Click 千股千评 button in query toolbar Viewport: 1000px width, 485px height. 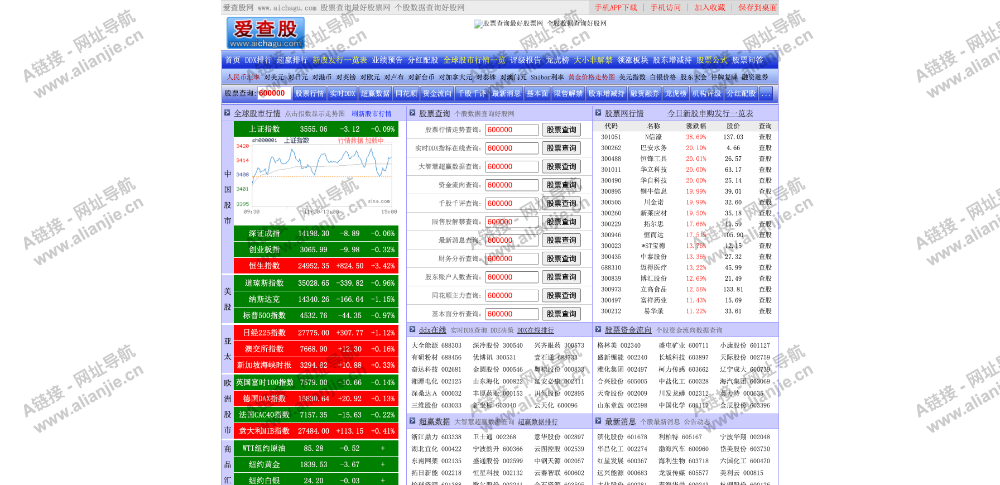click(471, 93)
